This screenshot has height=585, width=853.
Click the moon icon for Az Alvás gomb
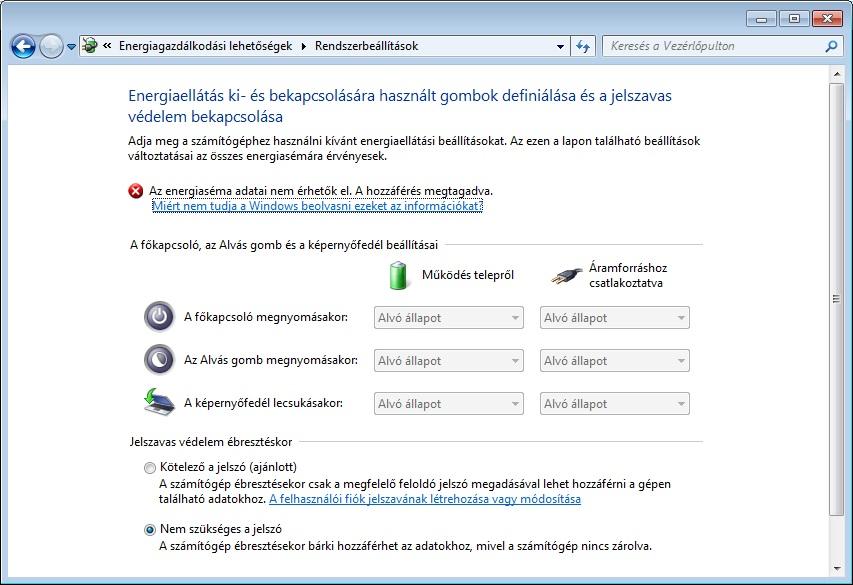[159, 360]
